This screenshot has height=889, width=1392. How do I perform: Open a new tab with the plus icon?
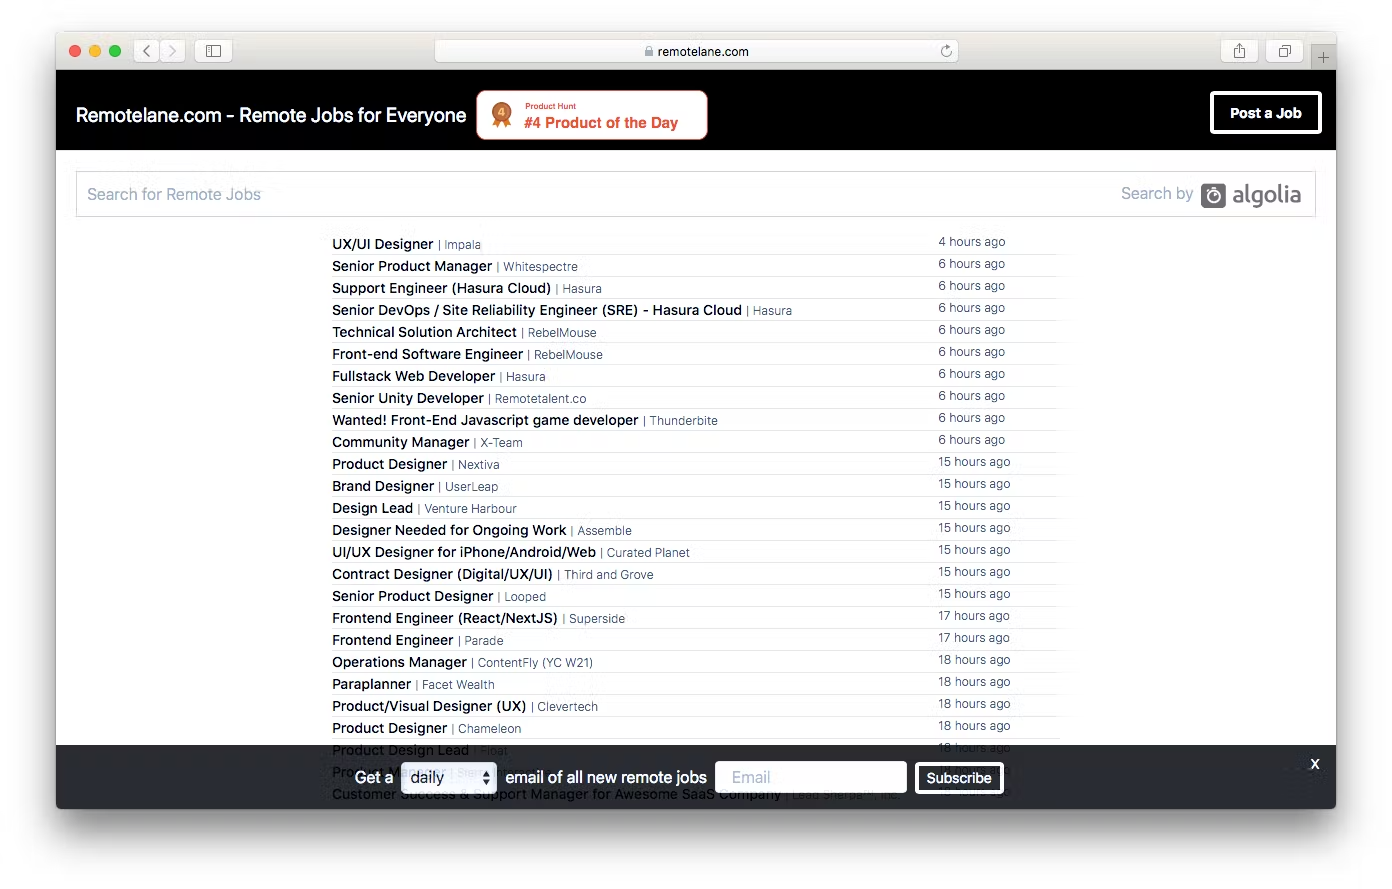tap(1323, 58)
